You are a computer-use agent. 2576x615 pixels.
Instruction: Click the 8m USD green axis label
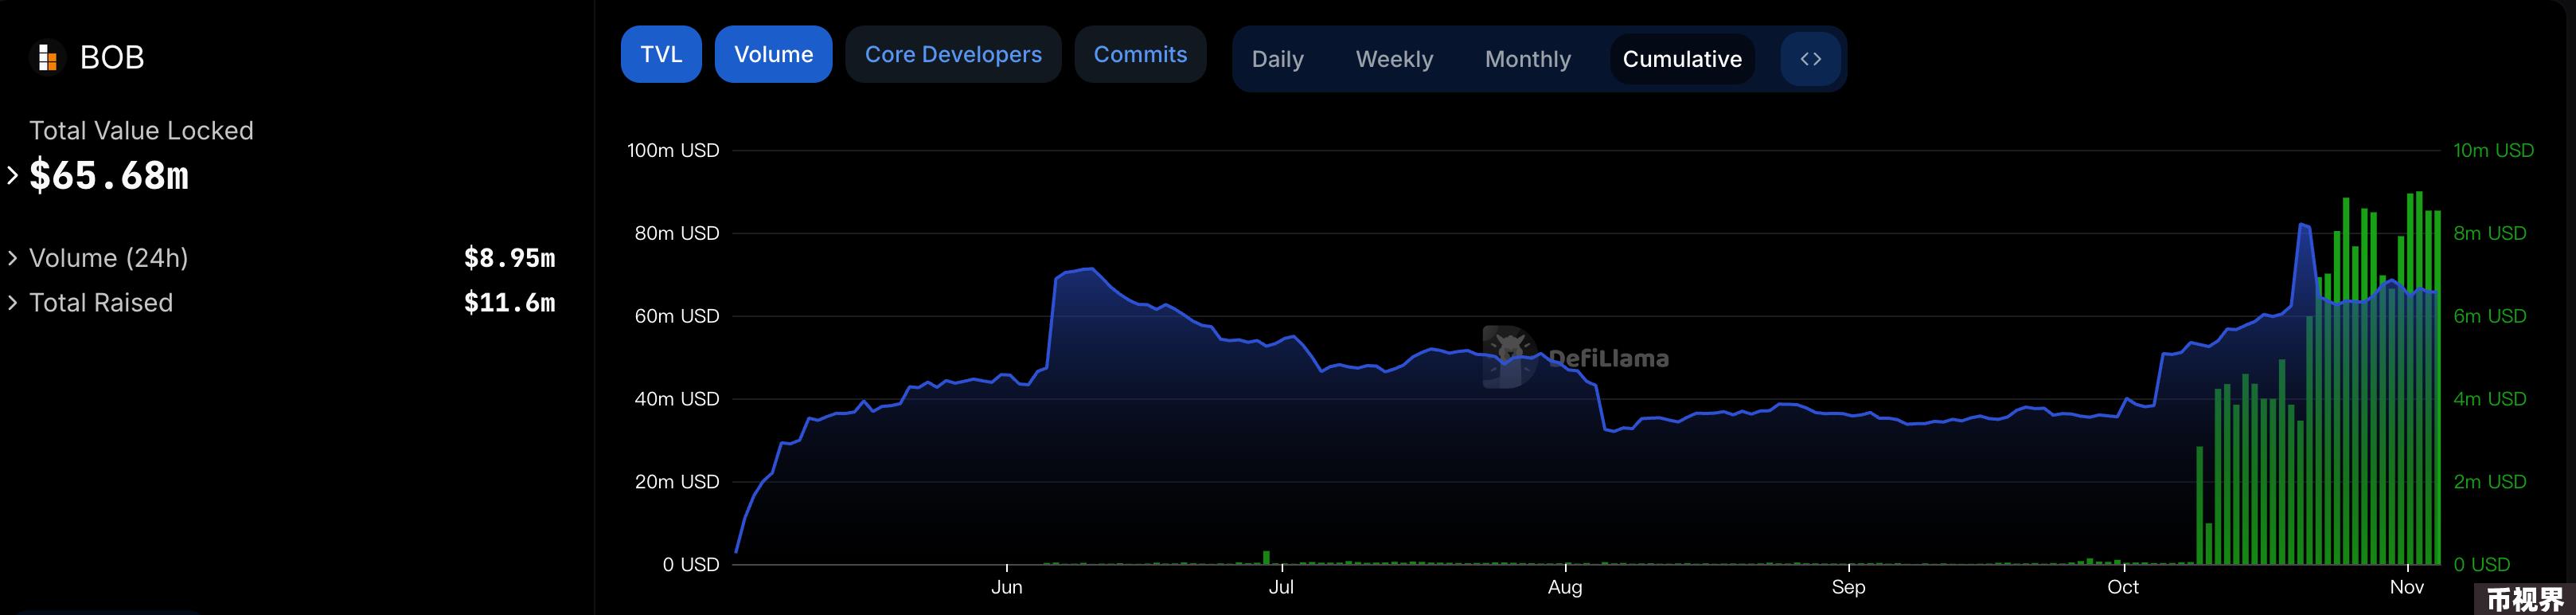tap(2489, 233)
